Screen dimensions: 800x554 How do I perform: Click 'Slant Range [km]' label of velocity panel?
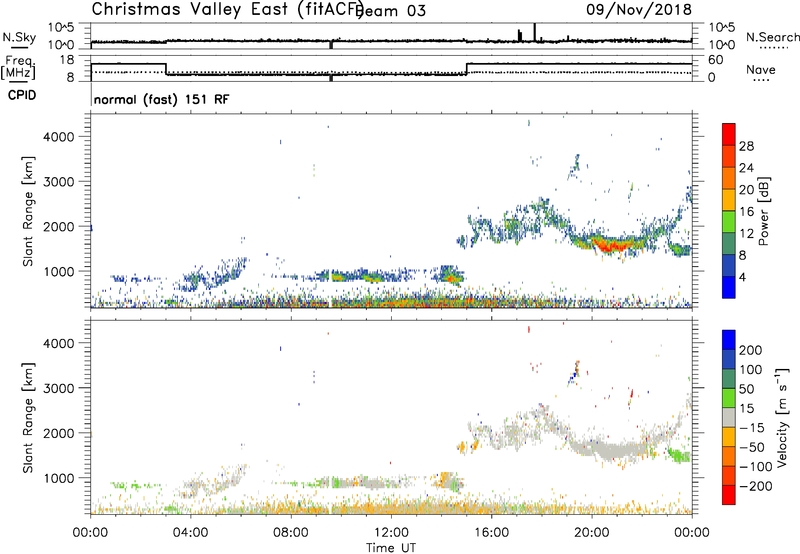(x=28, y=418)
